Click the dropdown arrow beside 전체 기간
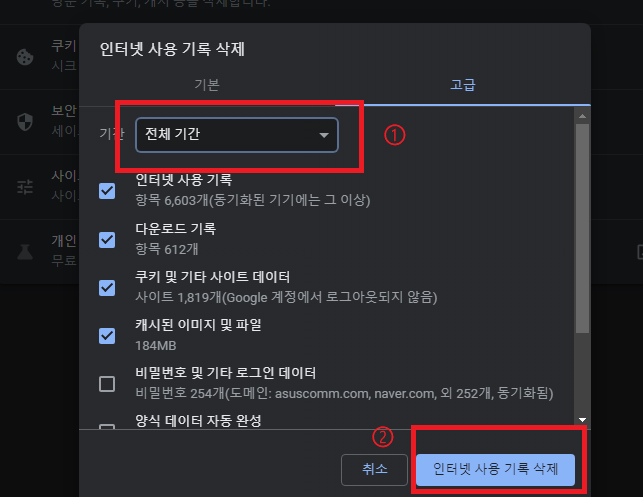The width and height of the screenshot is (643, 497). [x=324, y=135]
